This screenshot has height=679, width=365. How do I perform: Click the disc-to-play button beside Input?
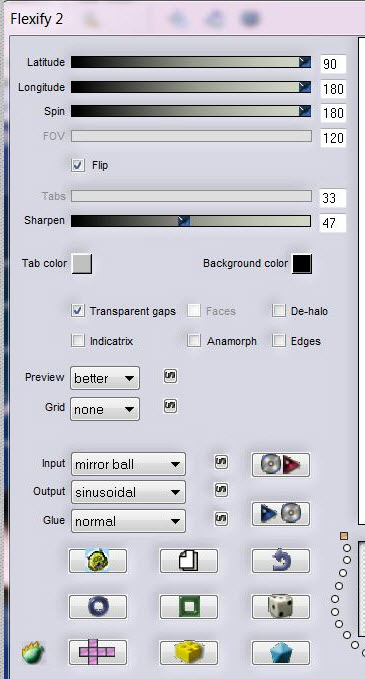[x=281, y=465]
